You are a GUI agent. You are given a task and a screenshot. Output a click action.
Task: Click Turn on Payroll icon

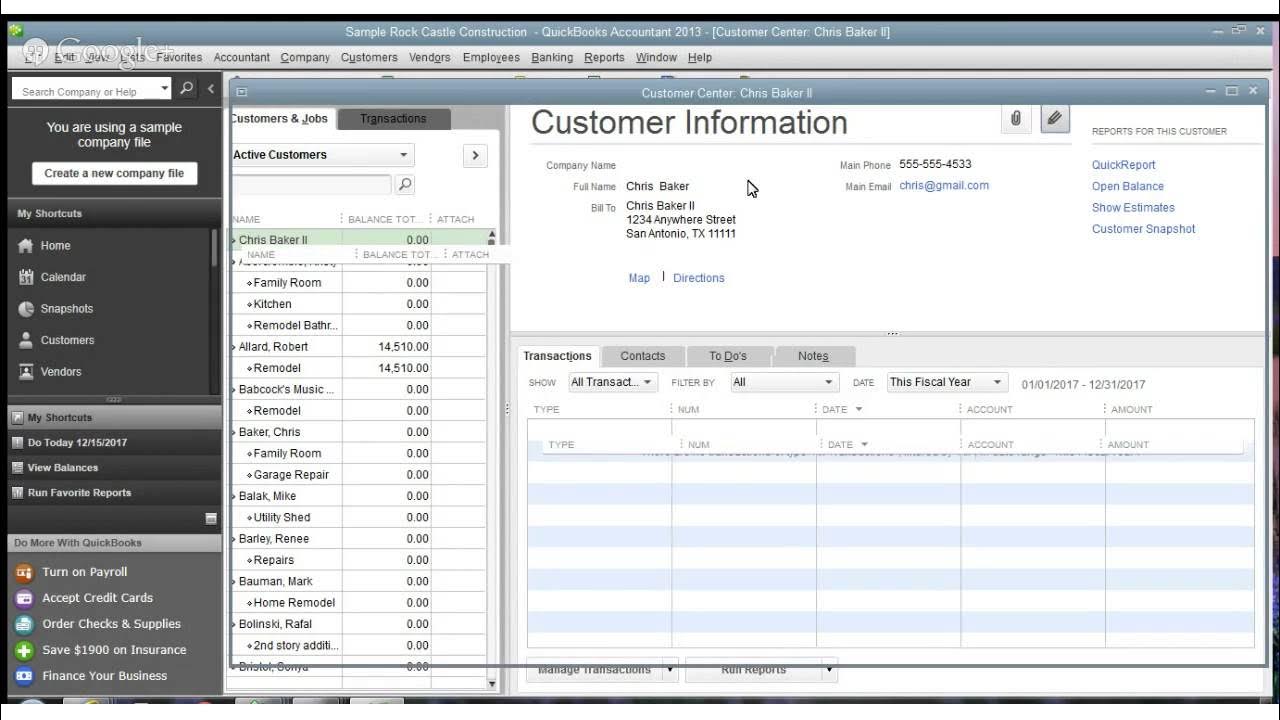25,572
